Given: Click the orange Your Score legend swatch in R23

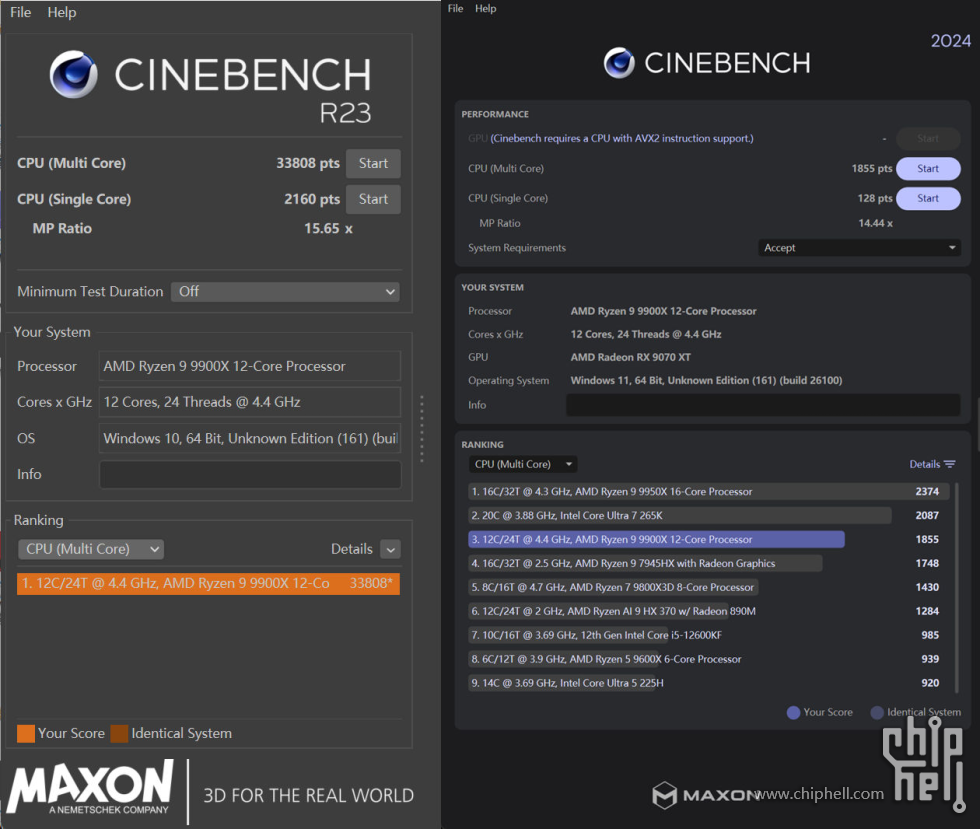Looking at the screenshot, I should 26,733.
